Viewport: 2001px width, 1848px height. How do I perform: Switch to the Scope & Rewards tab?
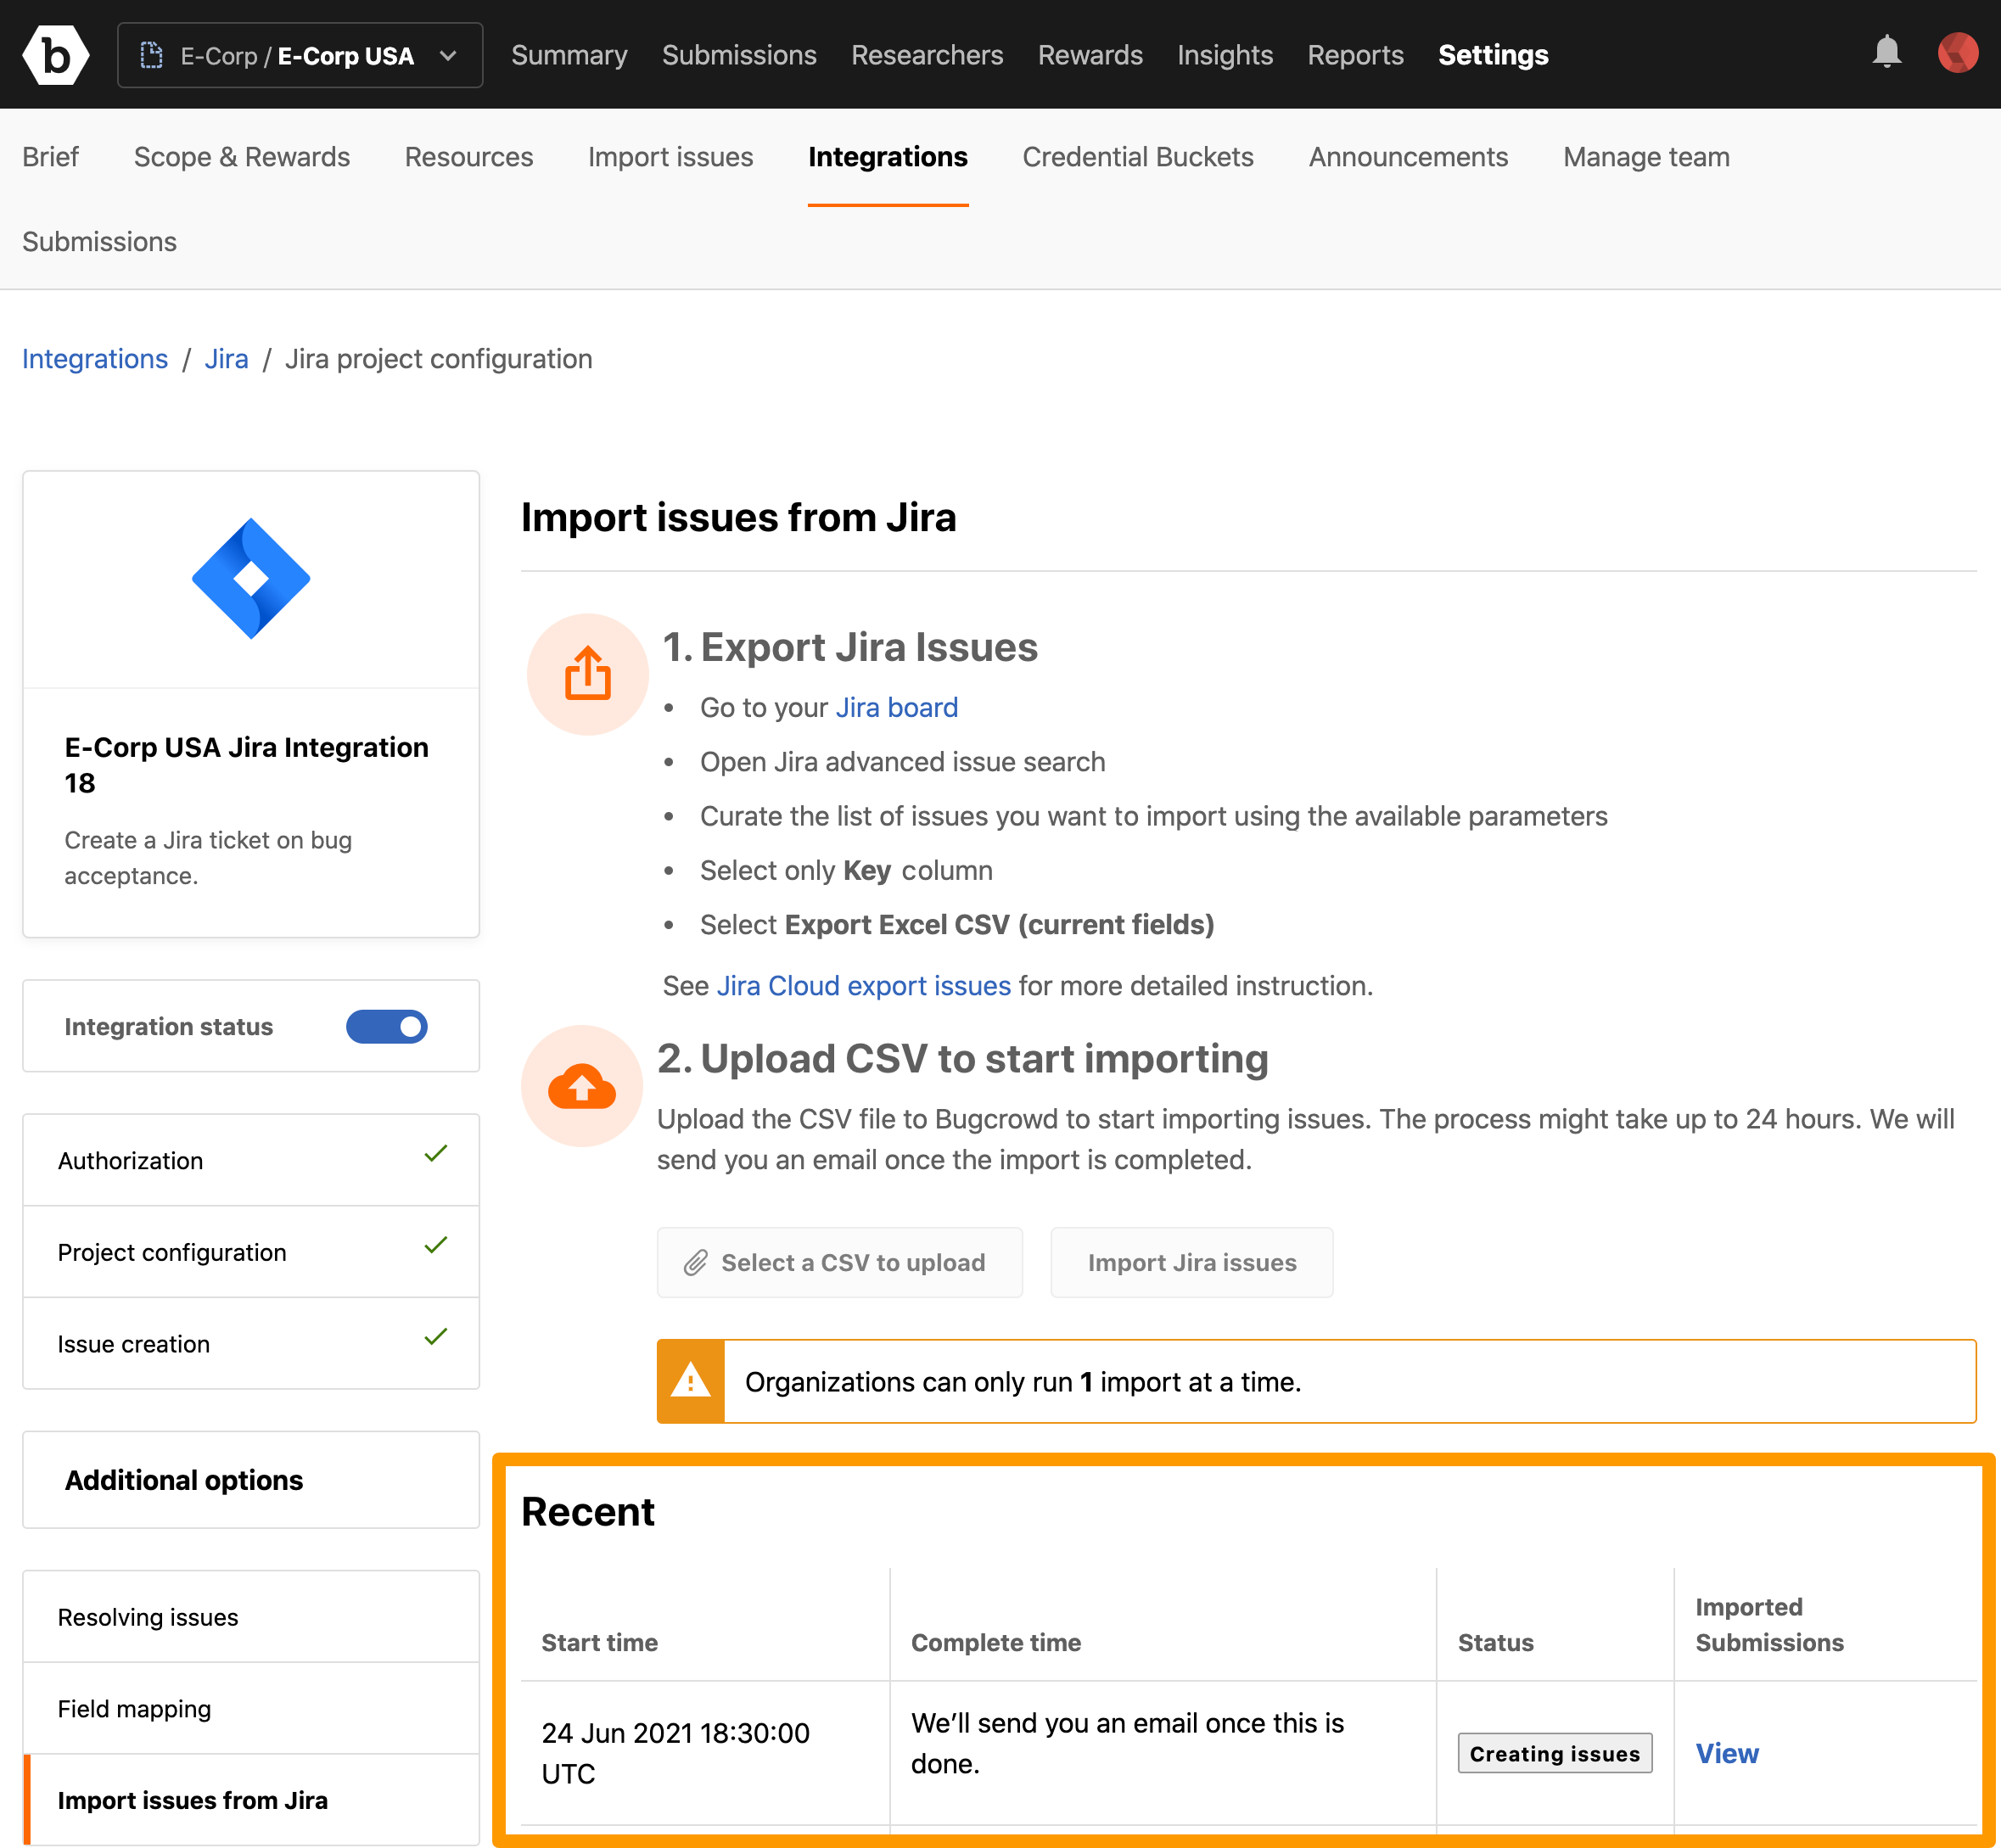[242, 157]
